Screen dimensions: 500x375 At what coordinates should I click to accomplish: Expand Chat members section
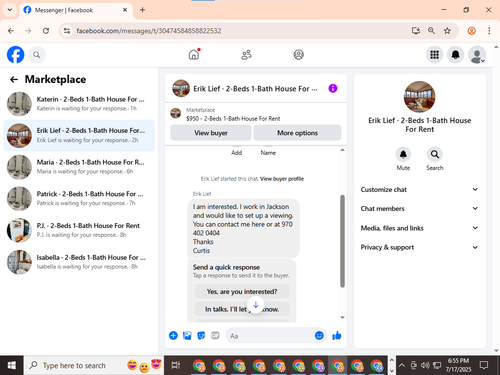(419, 209)
